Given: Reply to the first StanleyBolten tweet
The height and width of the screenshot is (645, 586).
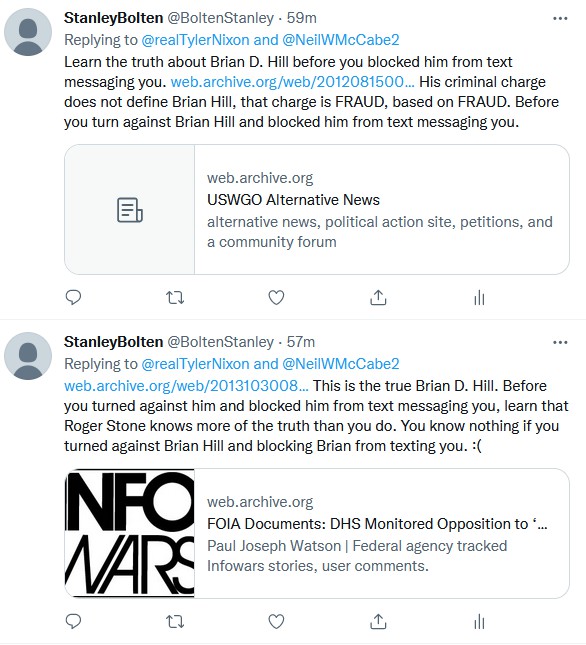Looking at the screenshot, I should pyautogui.click(x=73, y=297).
